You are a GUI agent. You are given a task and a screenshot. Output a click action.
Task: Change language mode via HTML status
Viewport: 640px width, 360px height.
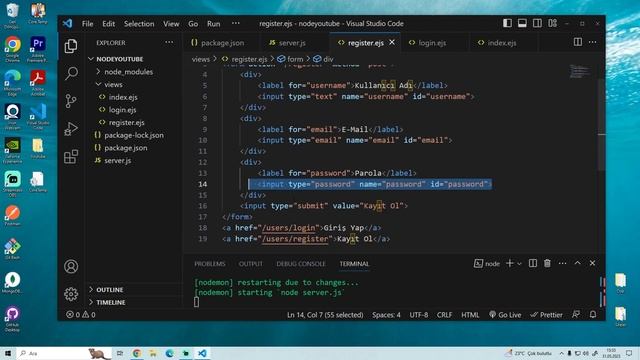click(470, 315)
